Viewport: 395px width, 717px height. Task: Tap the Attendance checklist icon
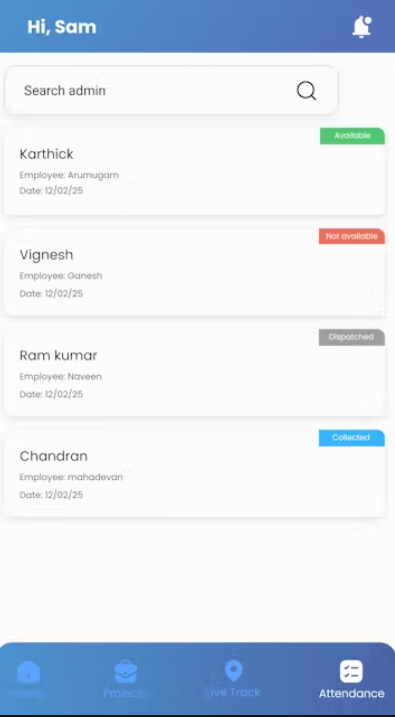[x=351, y=671]
